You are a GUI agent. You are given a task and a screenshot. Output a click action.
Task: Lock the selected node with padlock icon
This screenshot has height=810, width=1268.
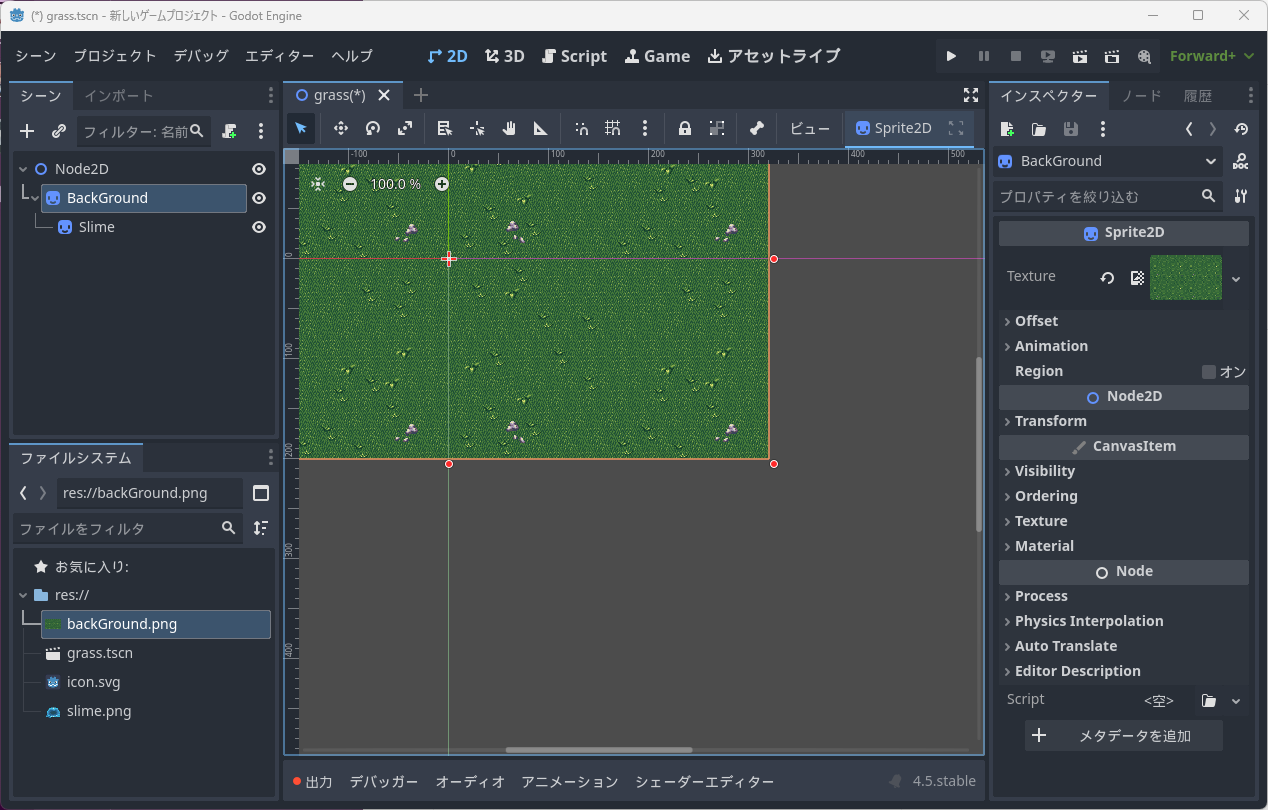[x=685, y=128]
